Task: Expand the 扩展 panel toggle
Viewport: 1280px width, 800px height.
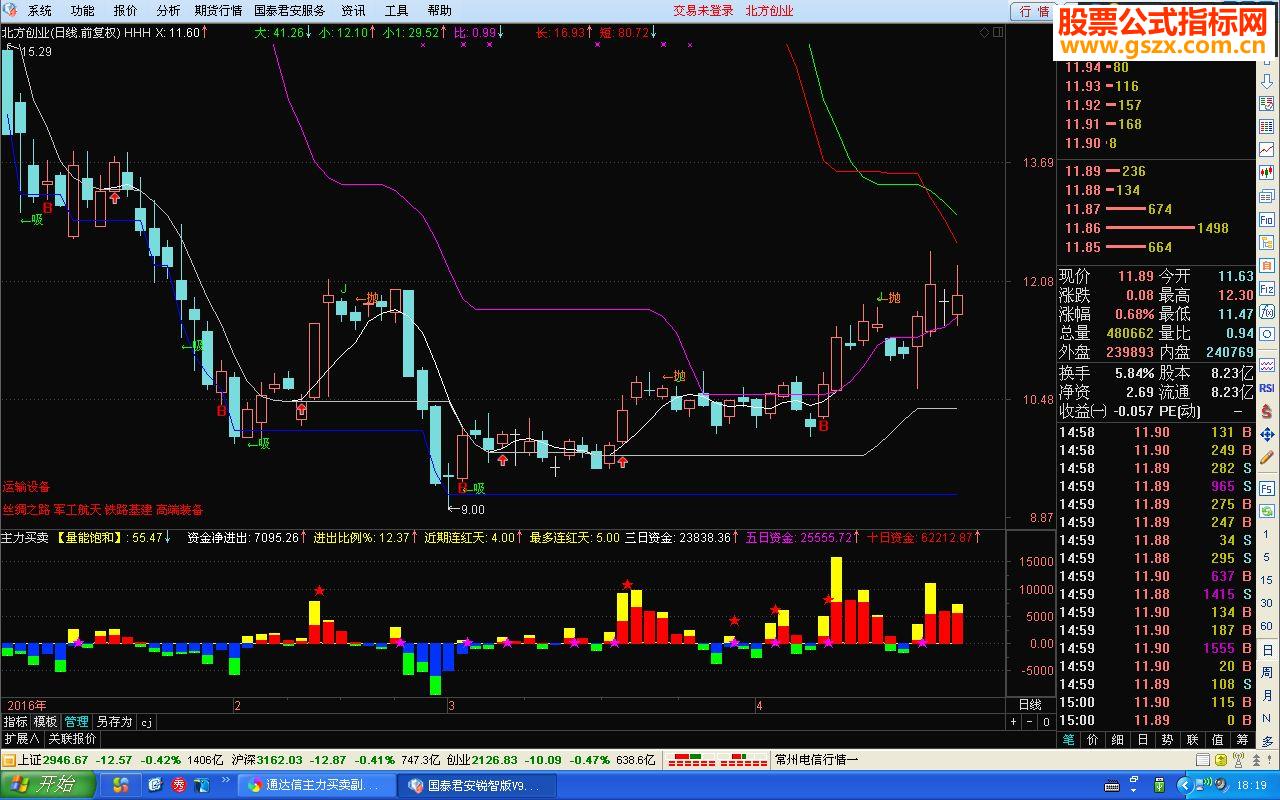Action: [x=21, y=738]
